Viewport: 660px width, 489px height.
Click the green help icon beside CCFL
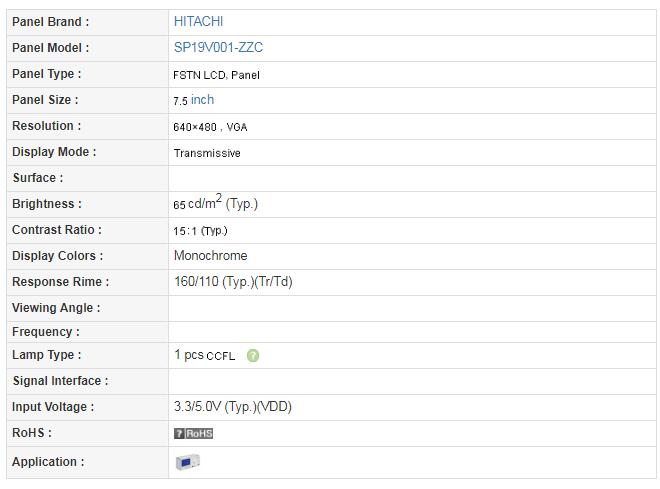tap(253, 355)
